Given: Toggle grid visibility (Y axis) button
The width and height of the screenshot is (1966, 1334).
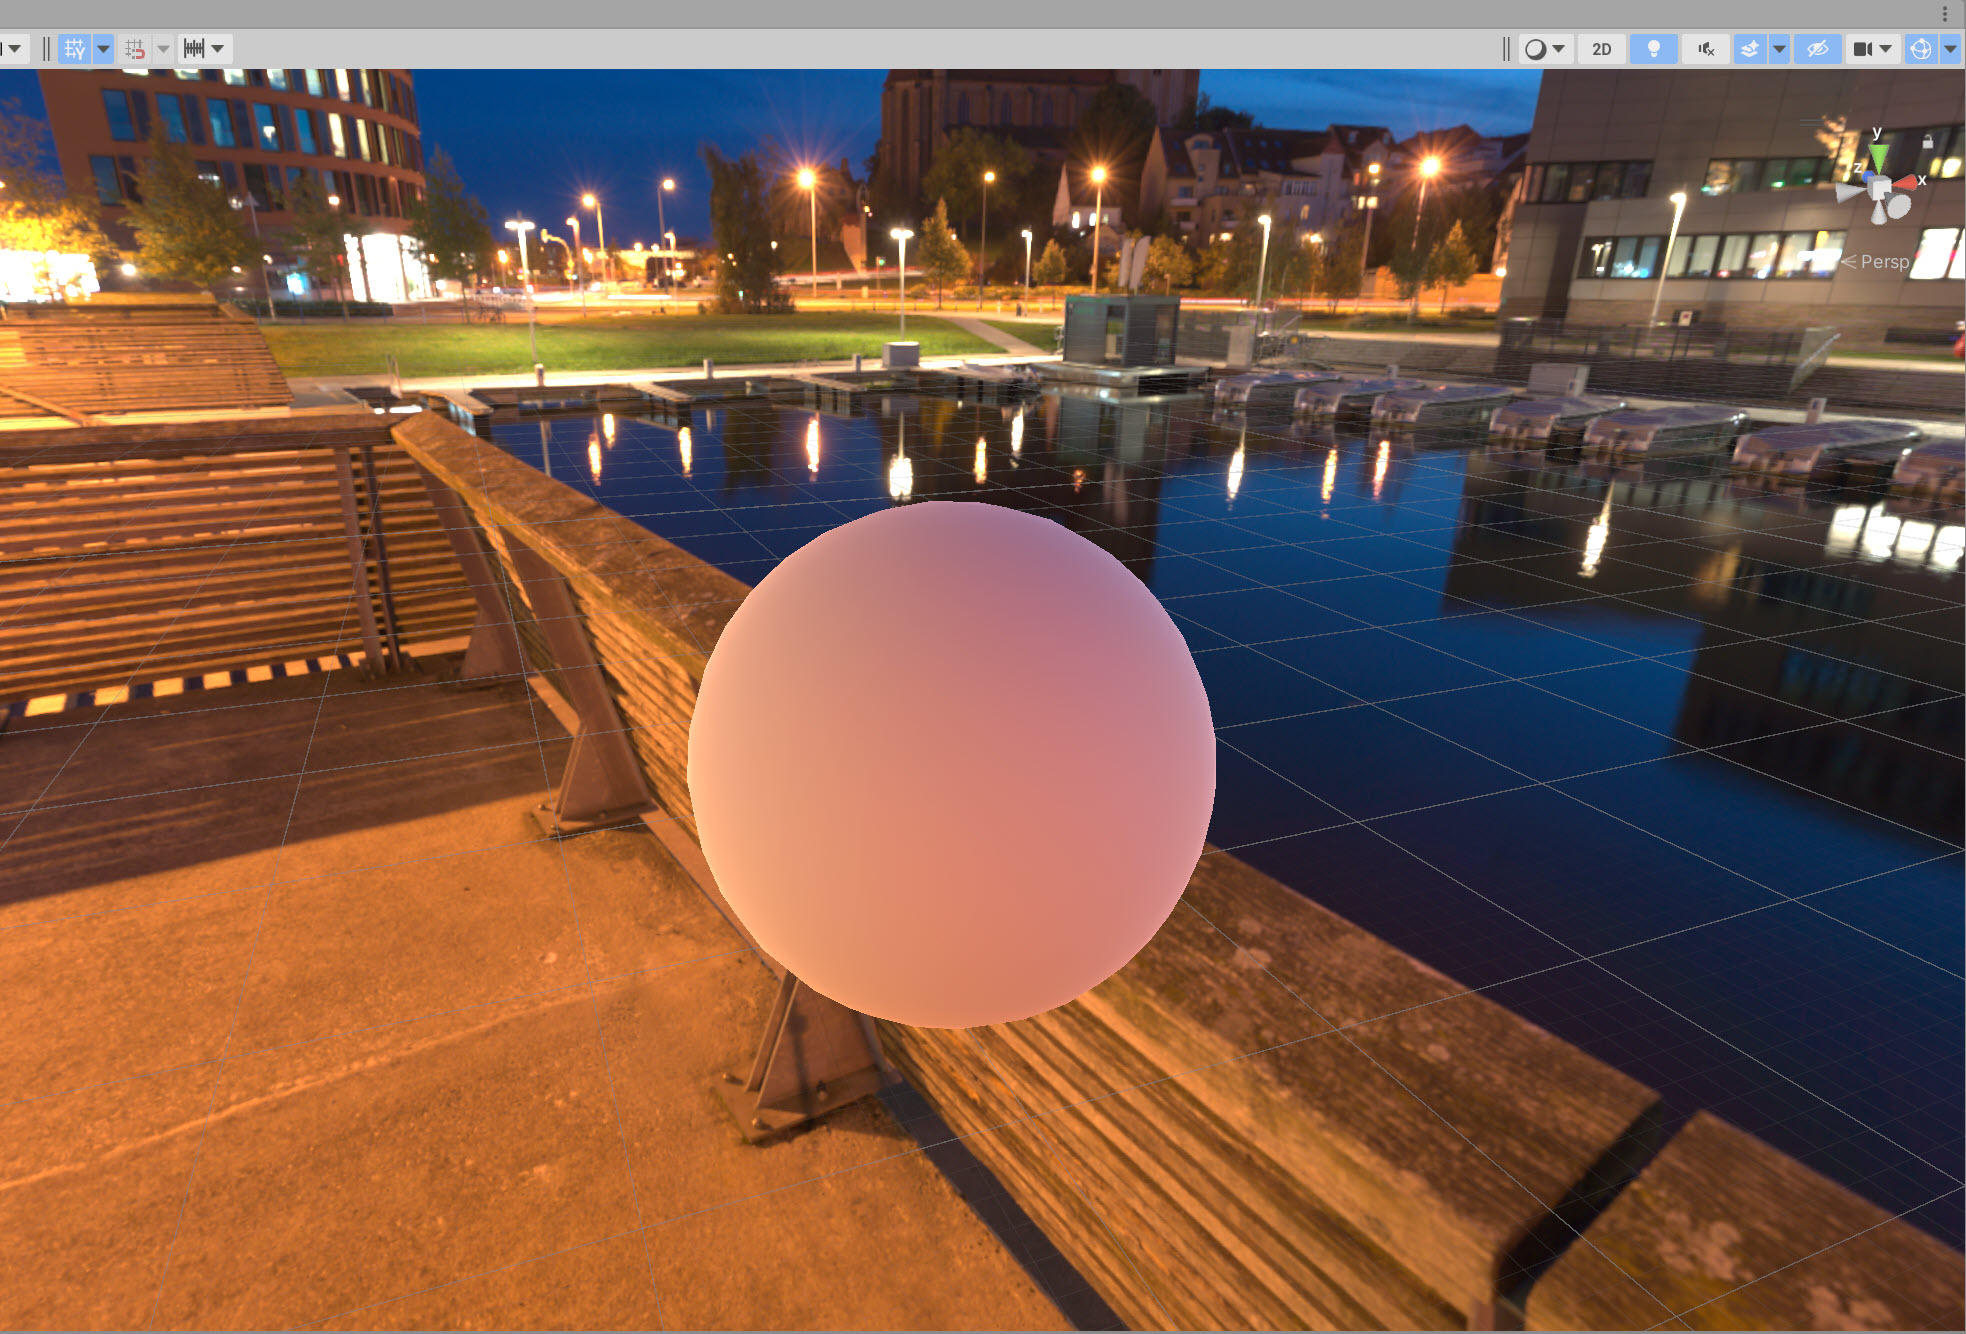Looking at the screenshot, I should (74, 48).
